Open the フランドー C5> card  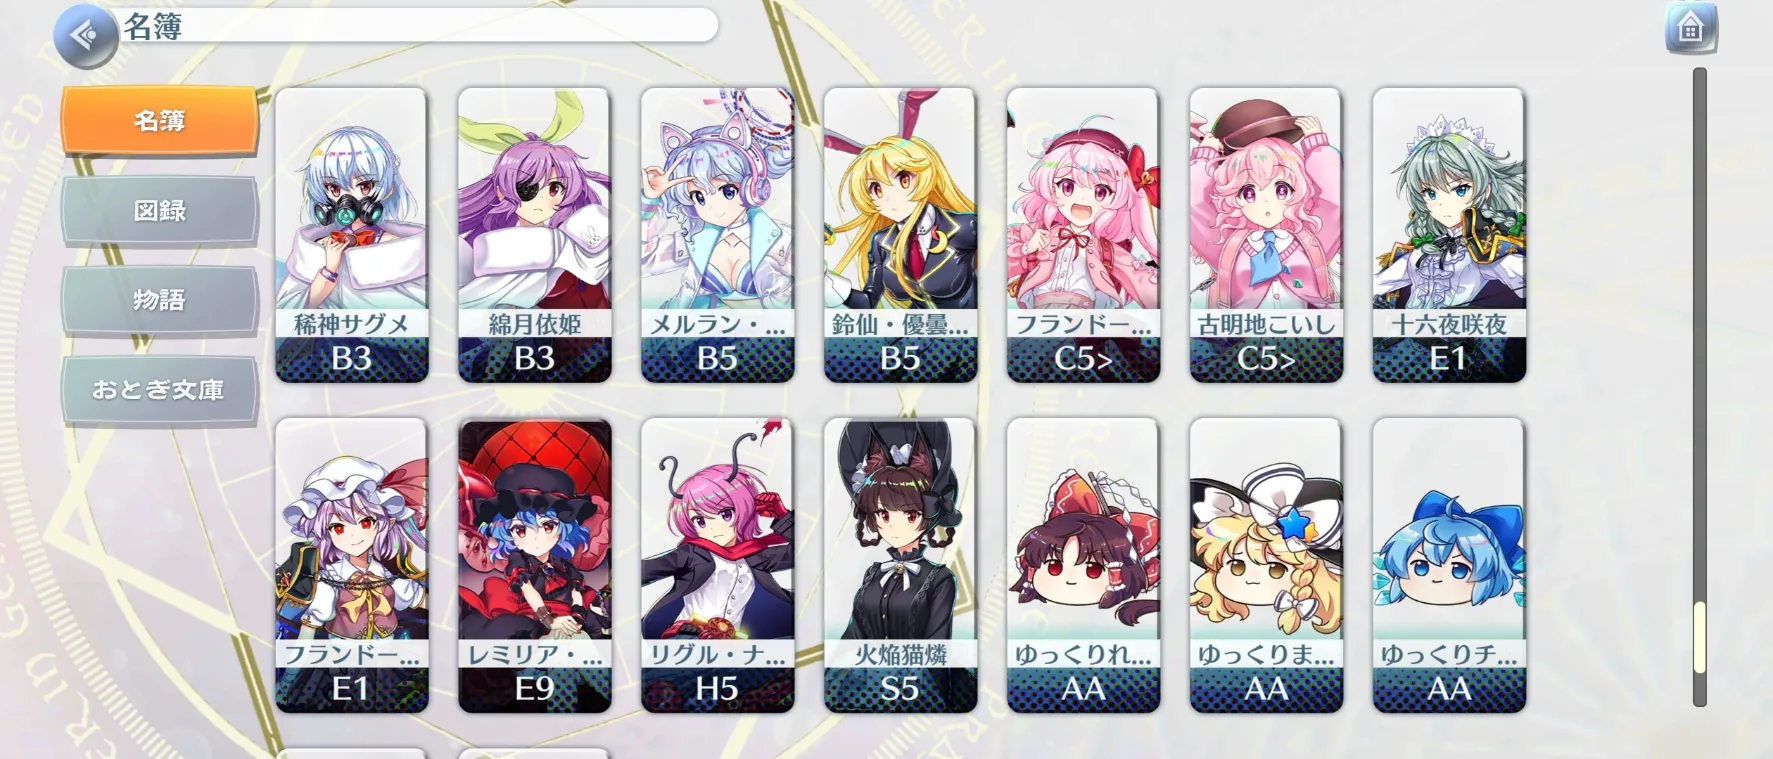click(1083, 235)
